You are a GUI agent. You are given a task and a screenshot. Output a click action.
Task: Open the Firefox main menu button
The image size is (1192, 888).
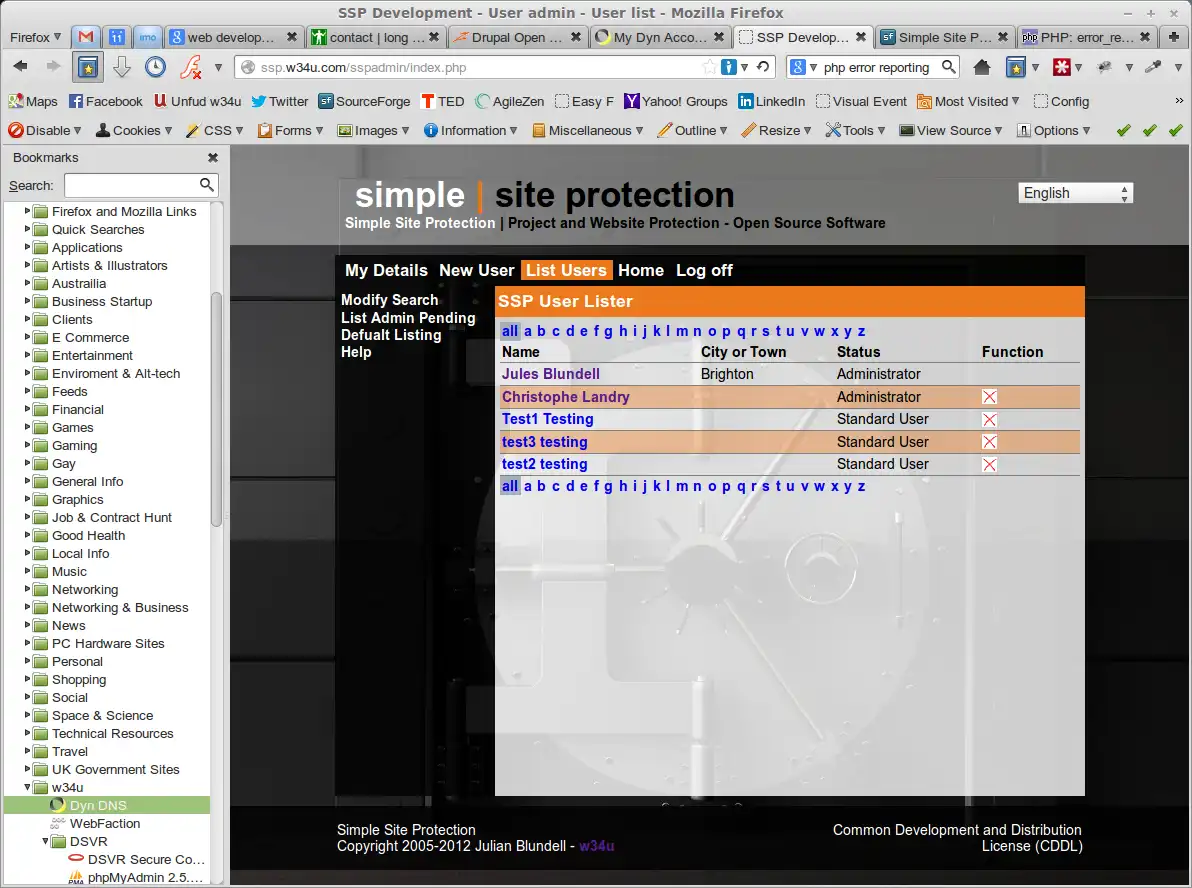click(x=35, y=36)
